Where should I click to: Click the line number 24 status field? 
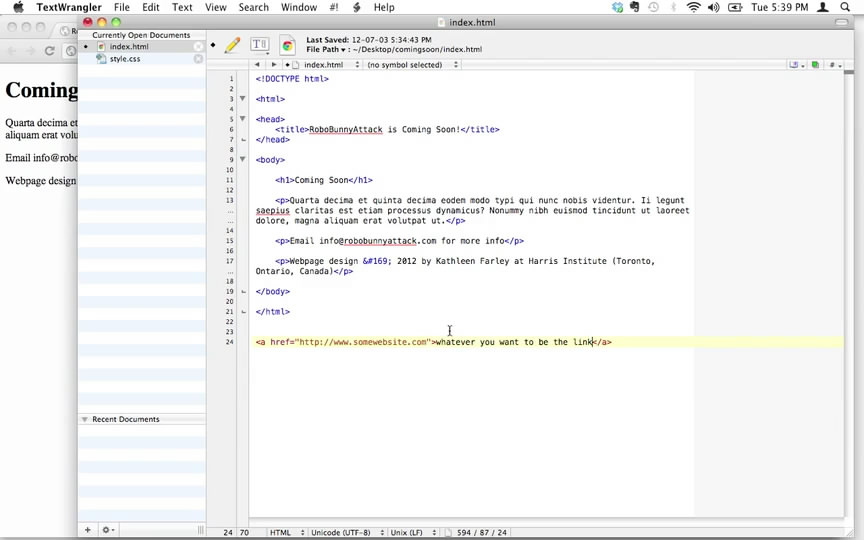pyautogui.click(x=228, y=532)
